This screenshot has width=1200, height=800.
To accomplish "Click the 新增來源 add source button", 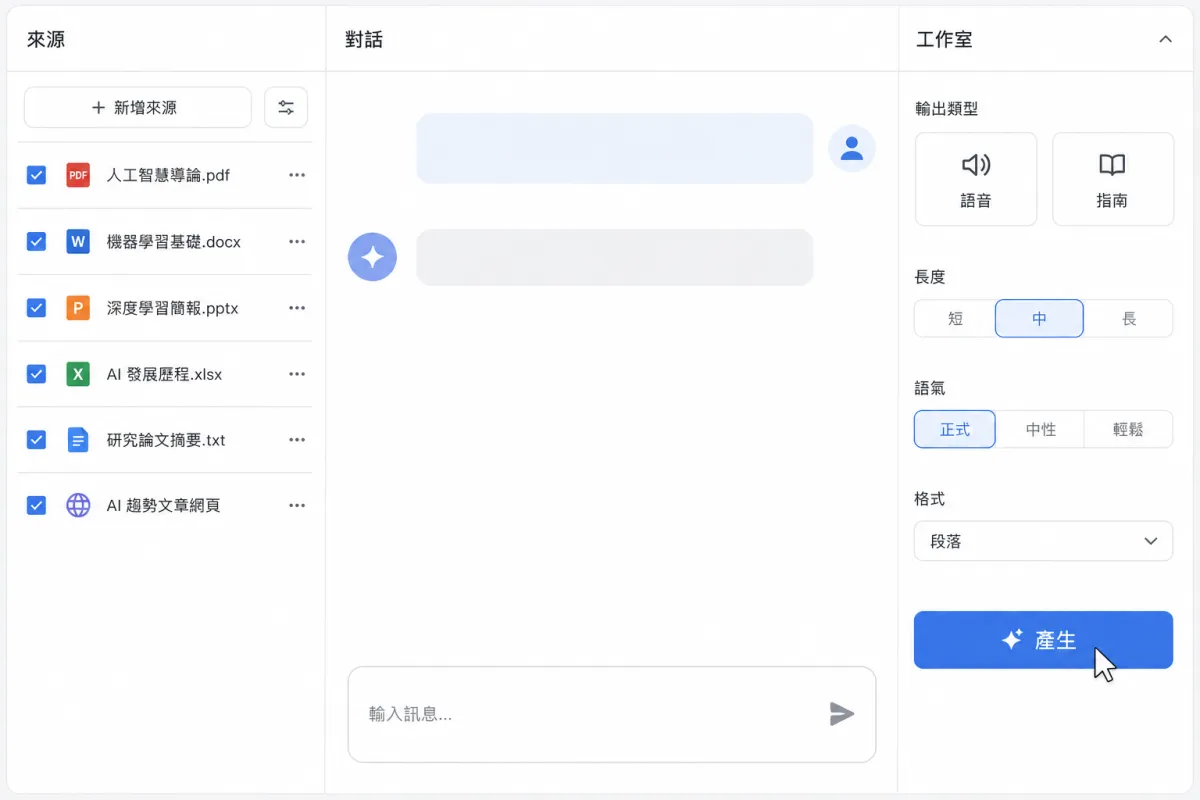I will (138, 107).
